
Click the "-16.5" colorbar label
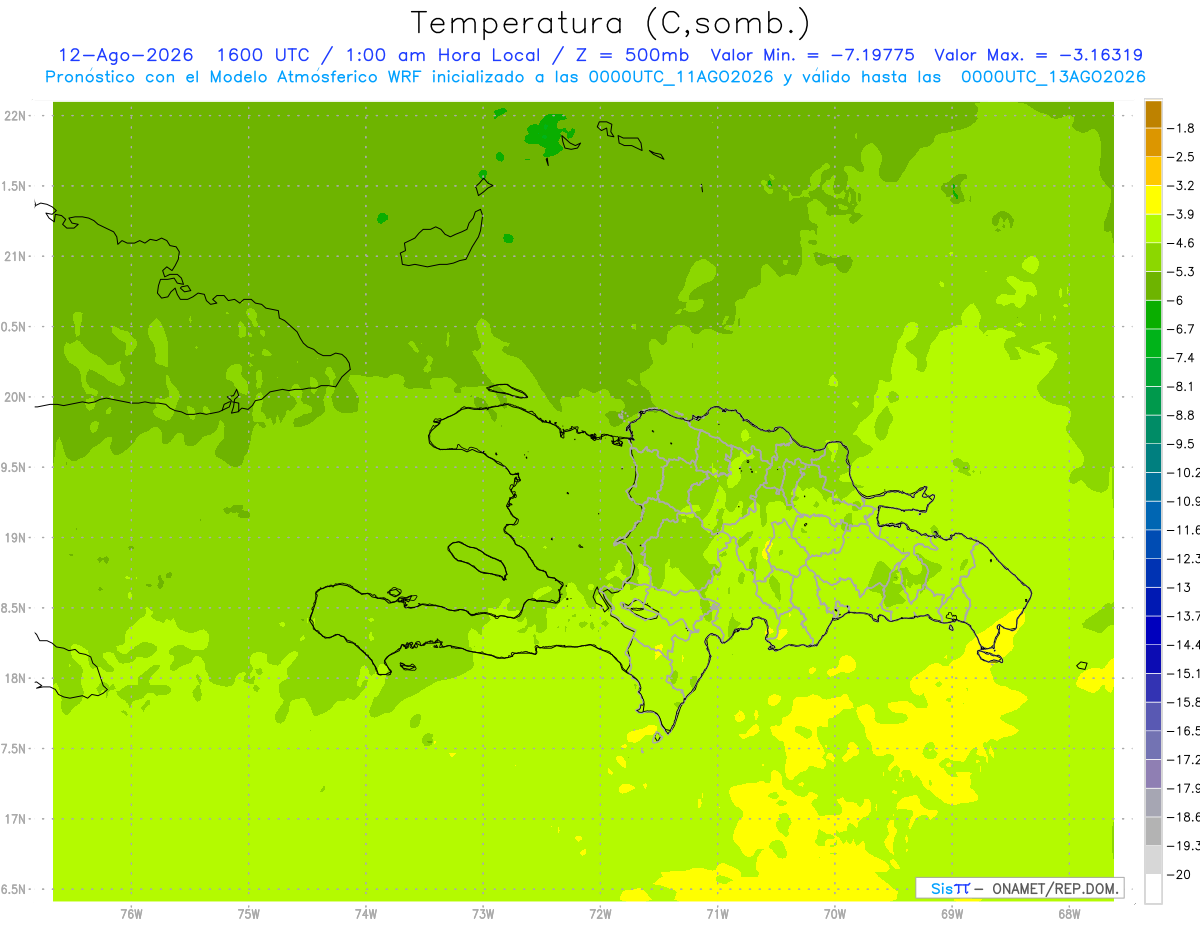1184,731
